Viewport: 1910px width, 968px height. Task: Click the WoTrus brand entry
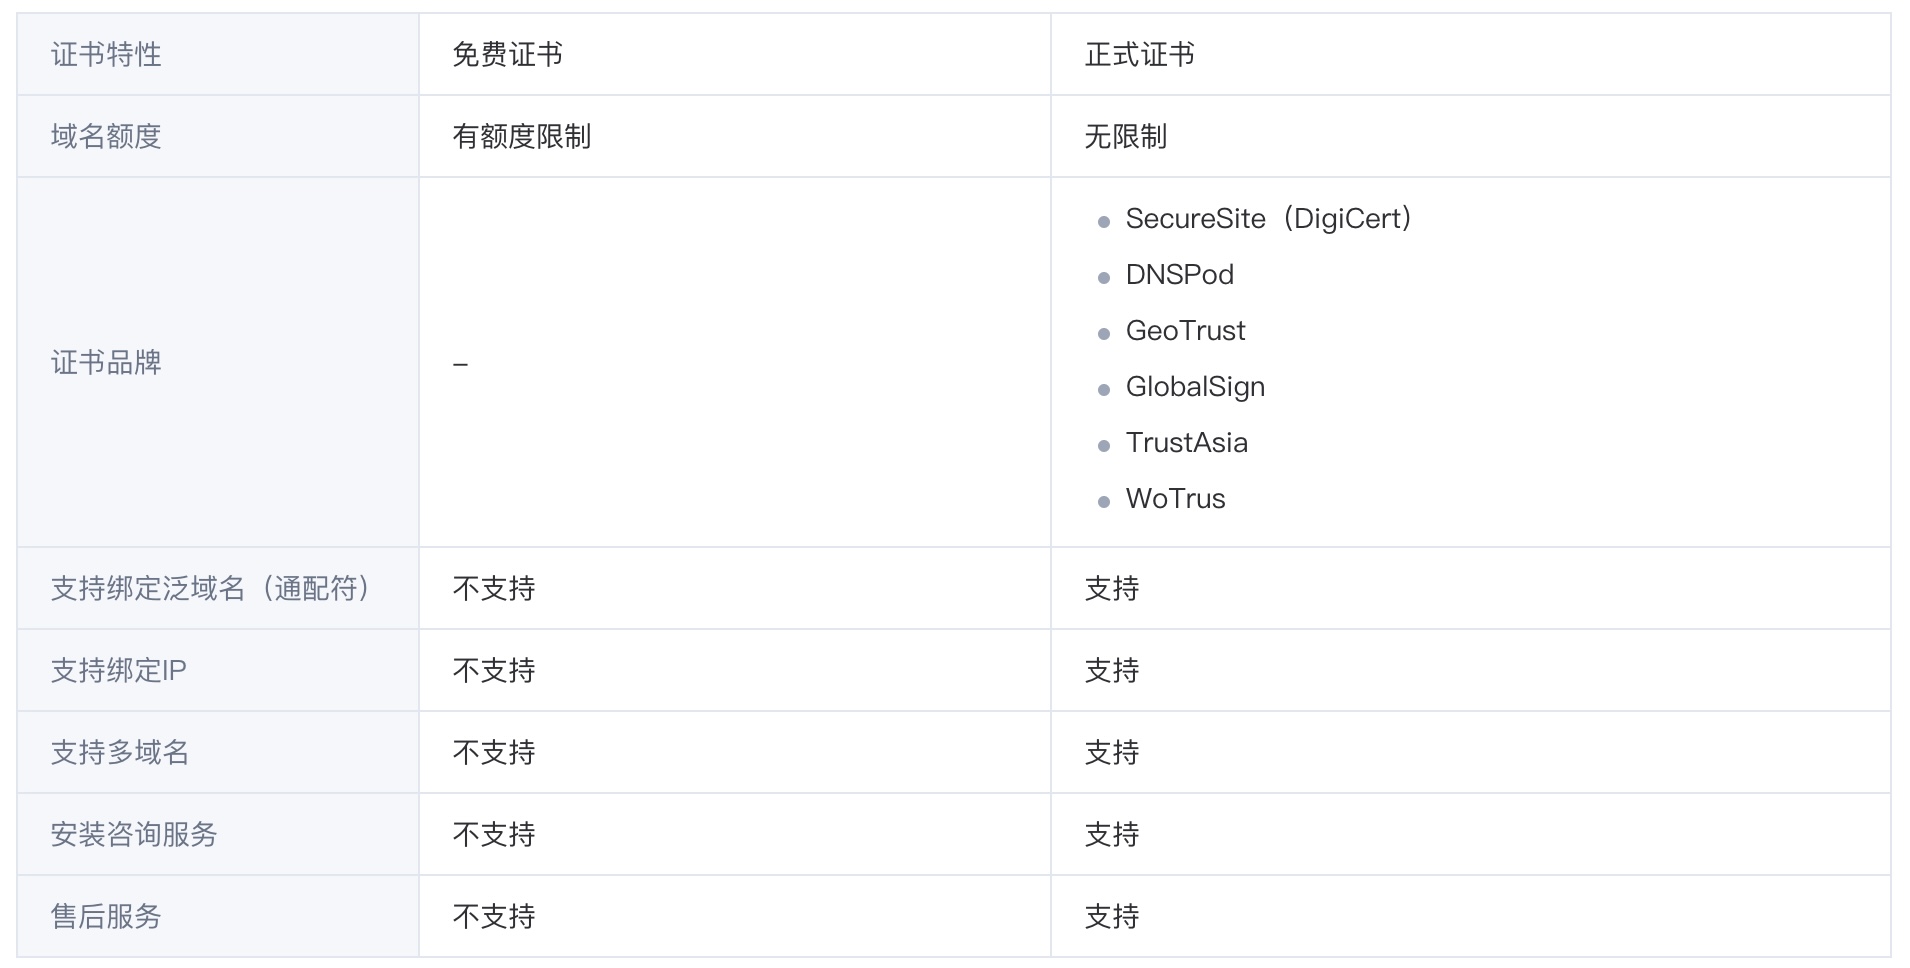pyautogui.click(x=1175, y=499)
